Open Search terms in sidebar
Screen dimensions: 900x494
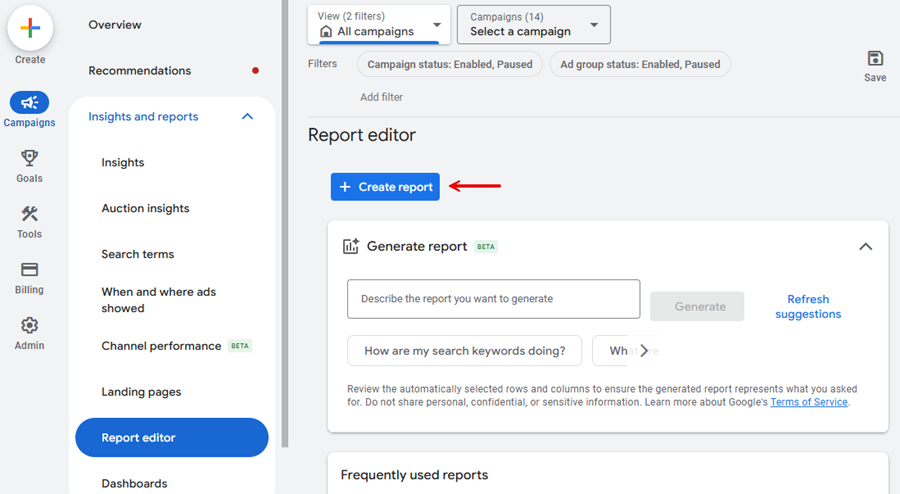pyautogui.click(x=137, y=255)
